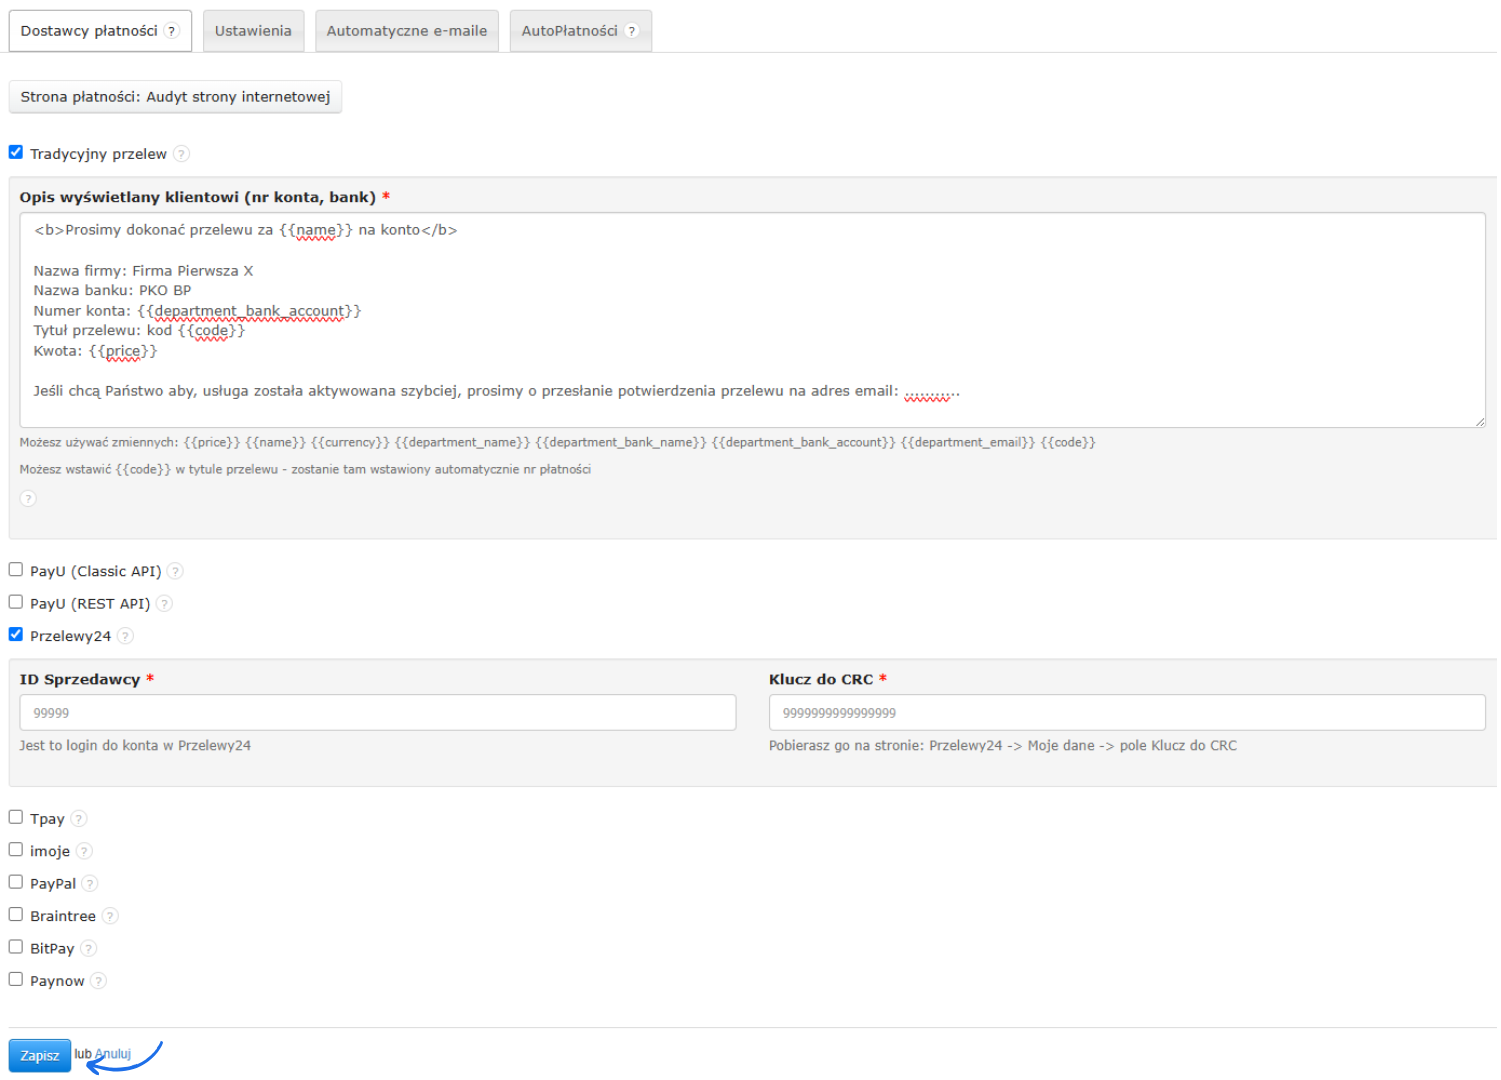This screenshot has height=1080, width=1501.
Task: Open help icon on AutoPłatności tab
Action: pyautogui.click(x=632, y=31)
